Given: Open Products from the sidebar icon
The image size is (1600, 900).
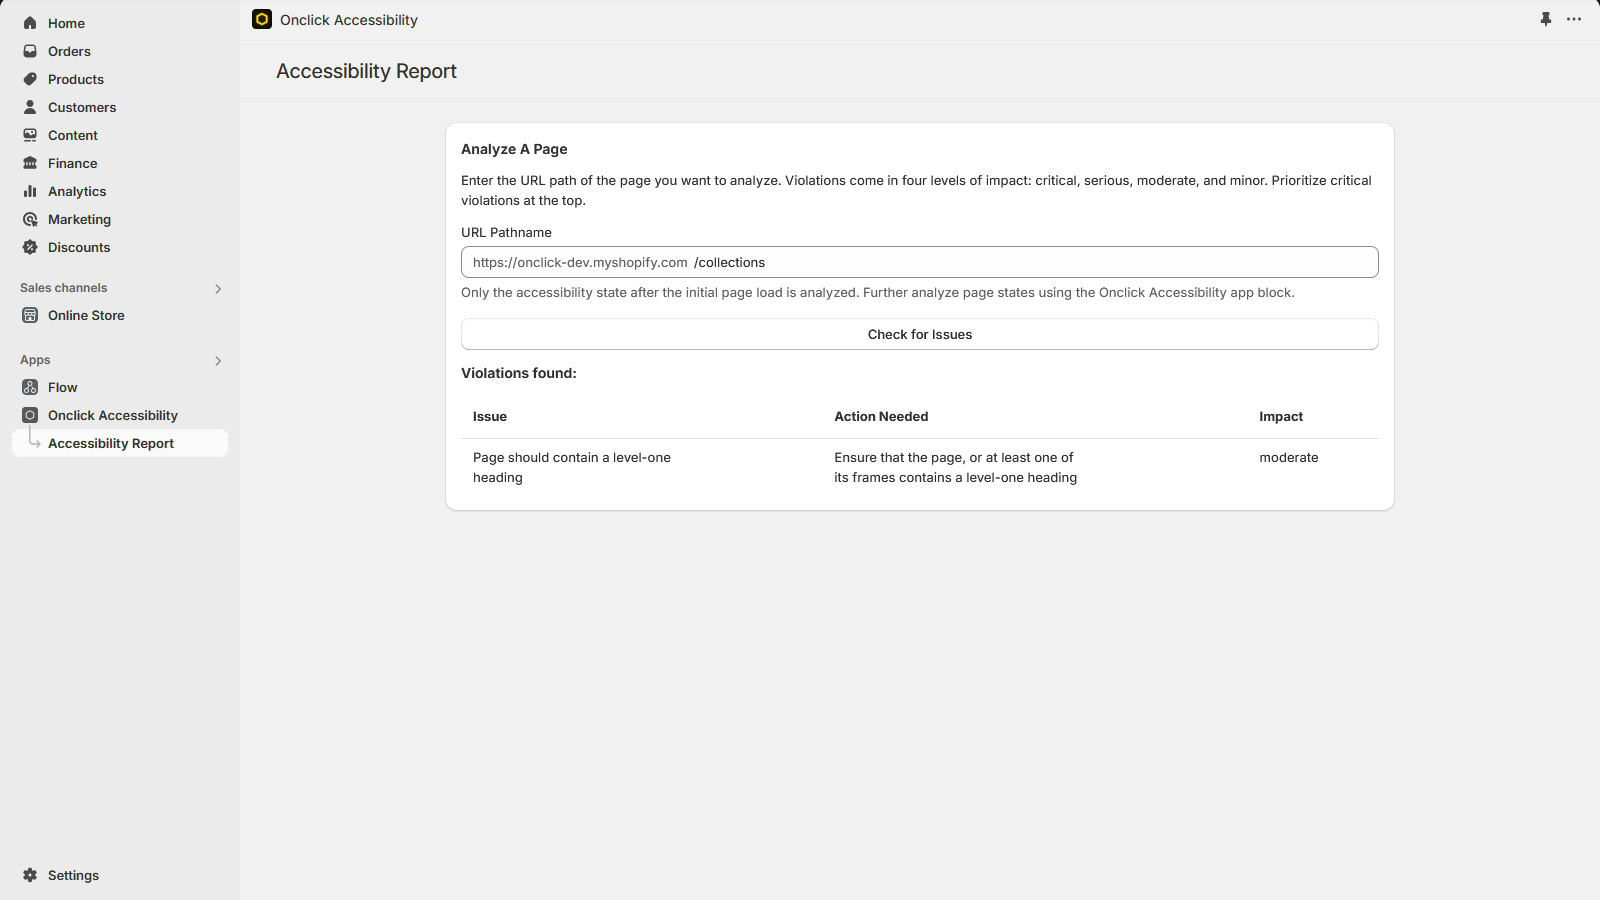Looking at the screenshot, I should point(29,79).
